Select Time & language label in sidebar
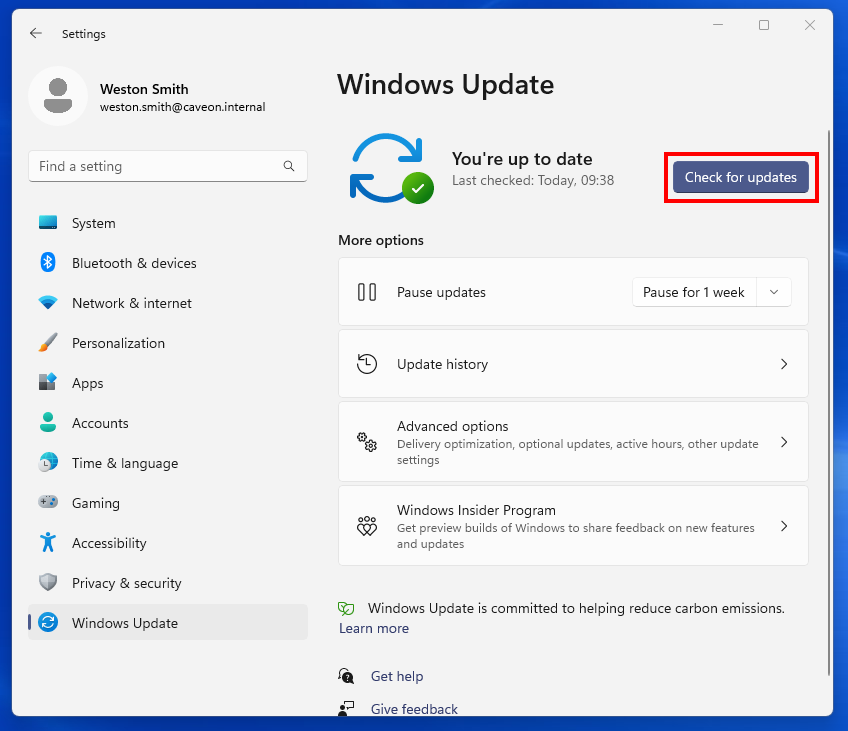Screen dimensions: 848x731 (125, 463)
